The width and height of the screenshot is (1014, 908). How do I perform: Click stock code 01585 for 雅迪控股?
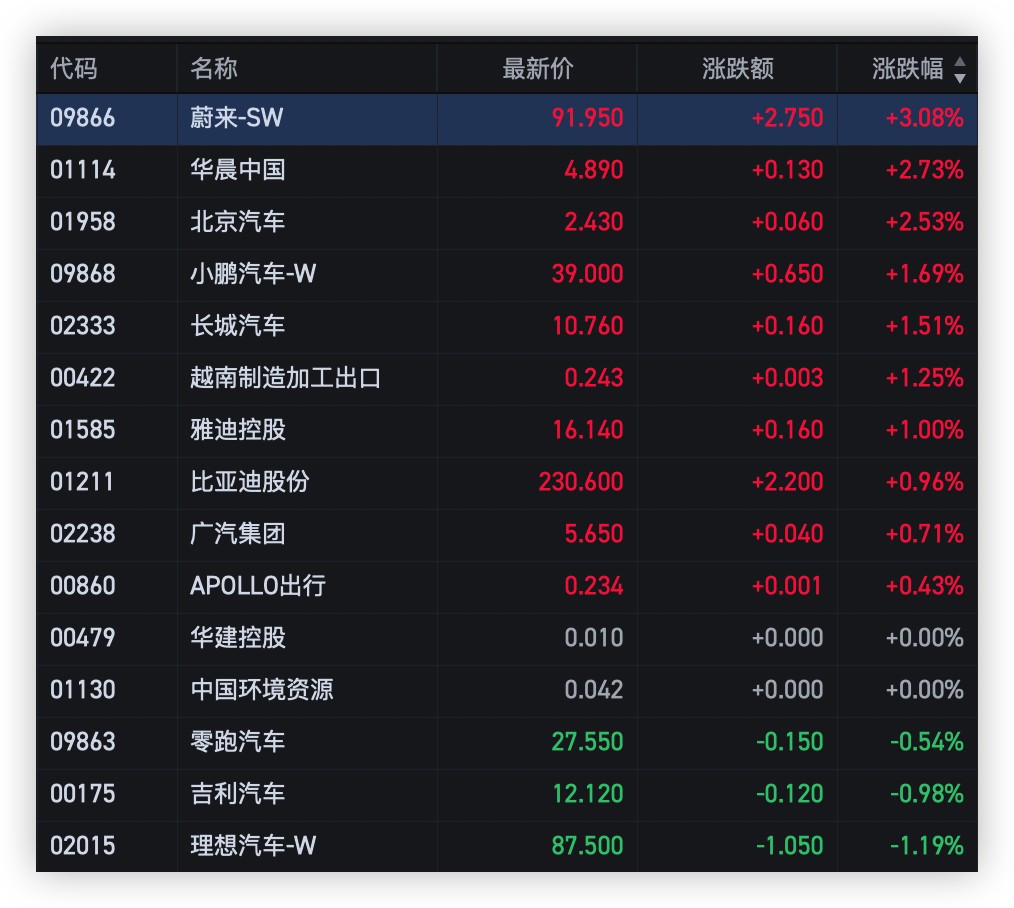pyautogui.click(x=83, y=430)
